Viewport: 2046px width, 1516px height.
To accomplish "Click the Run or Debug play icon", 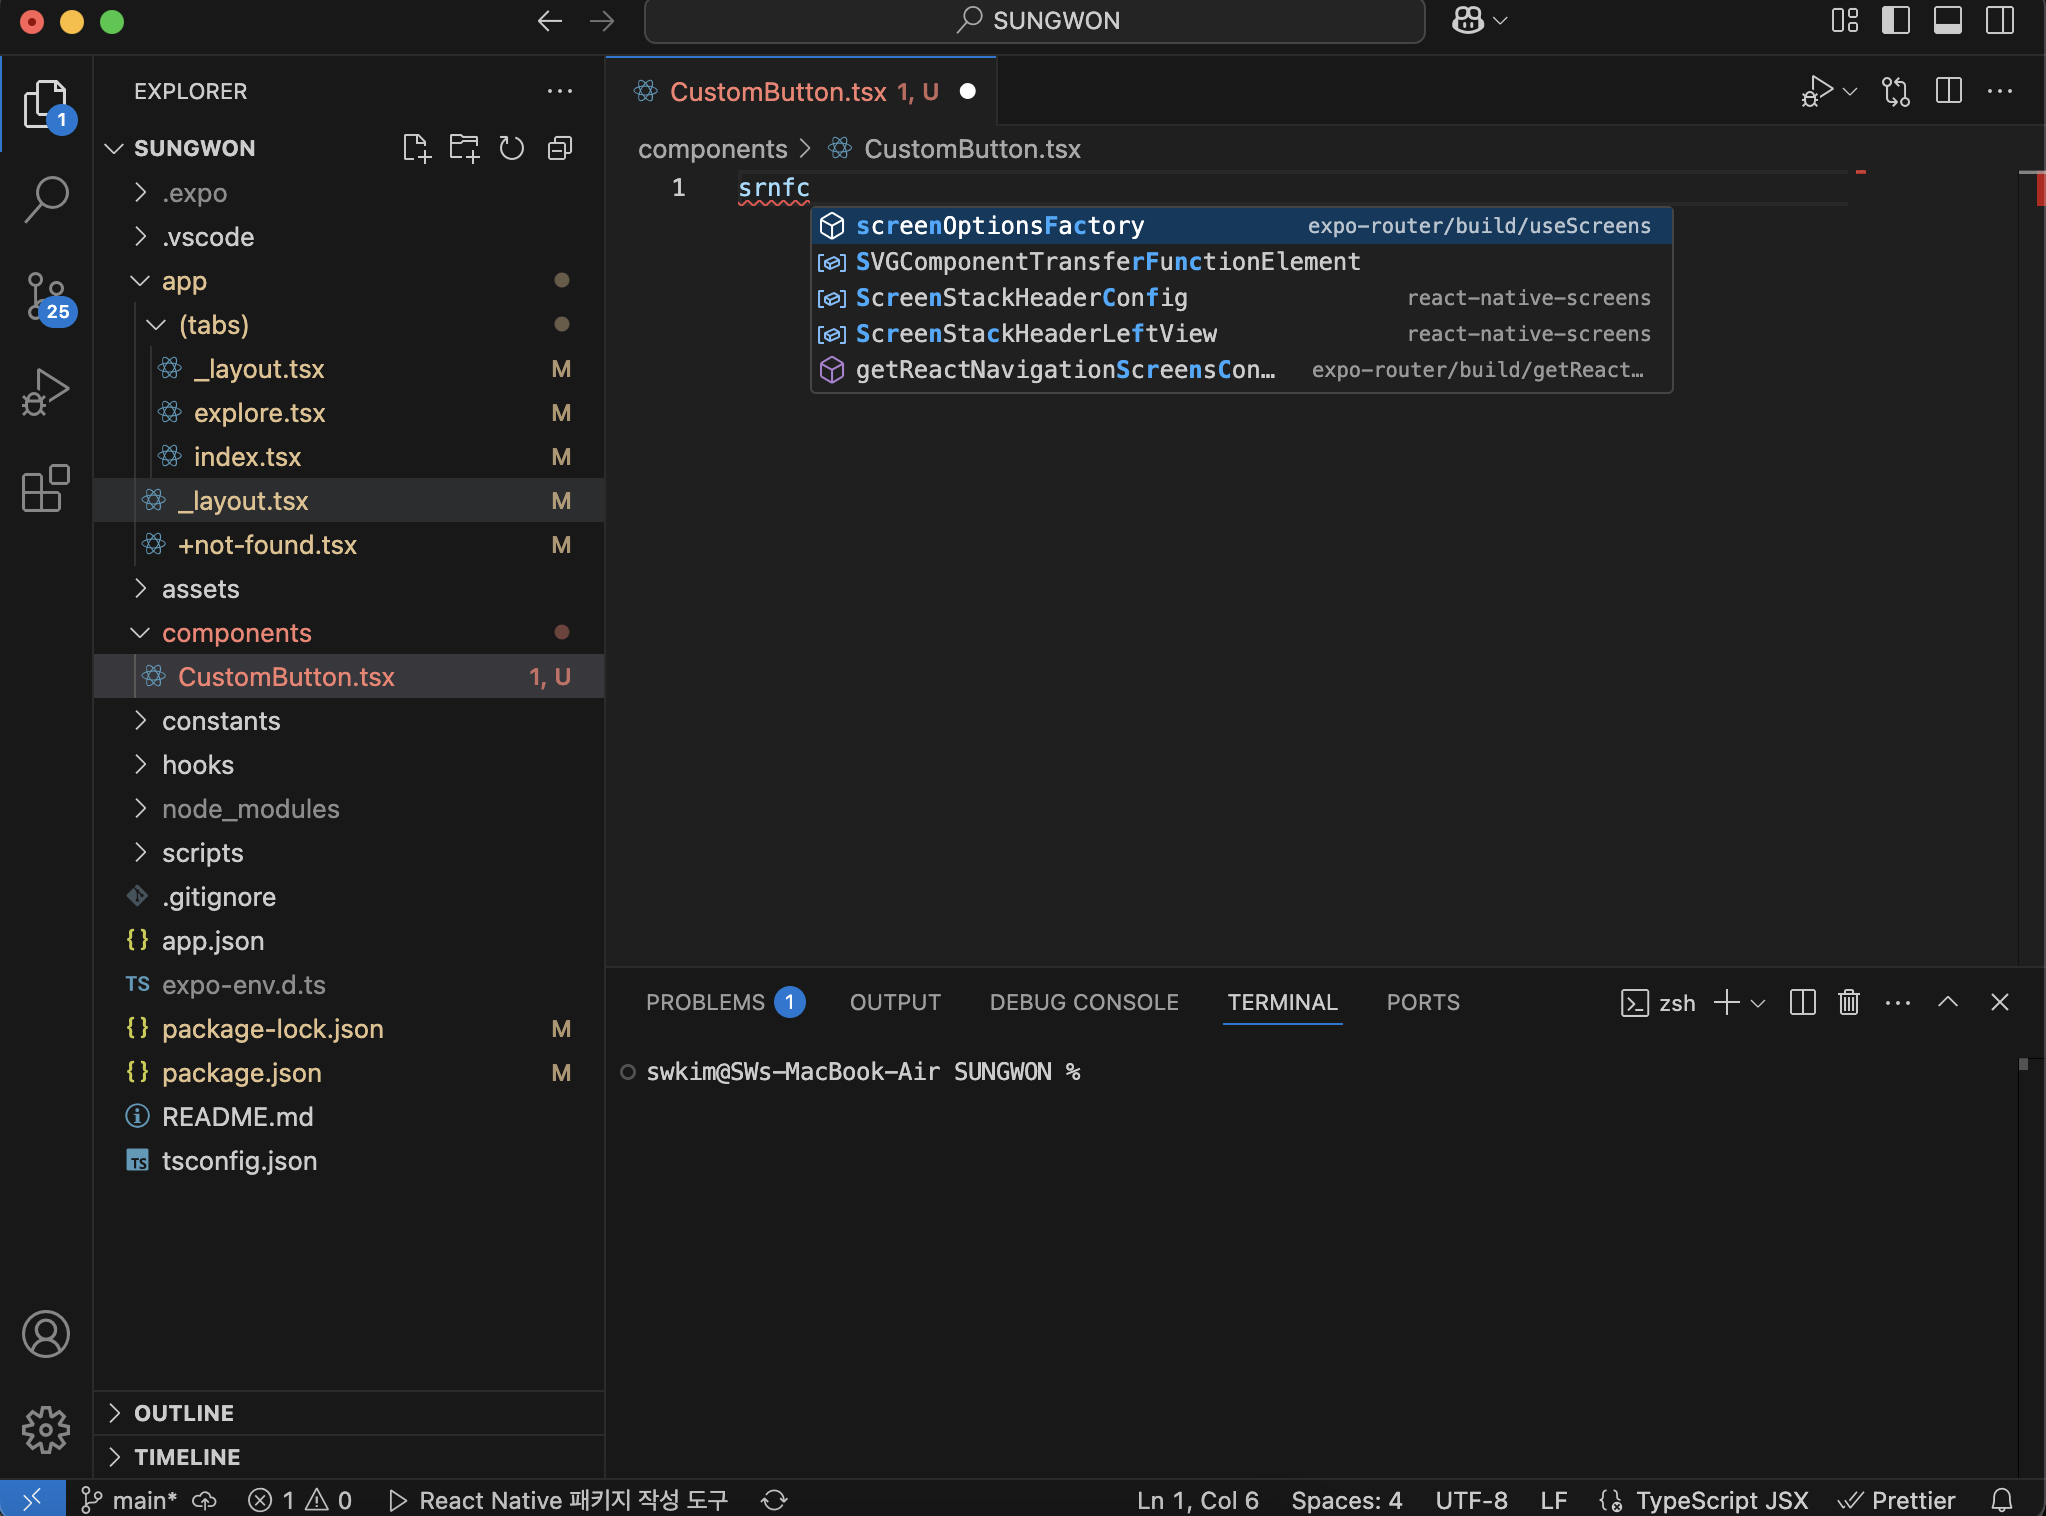I will coord(1818,91).
